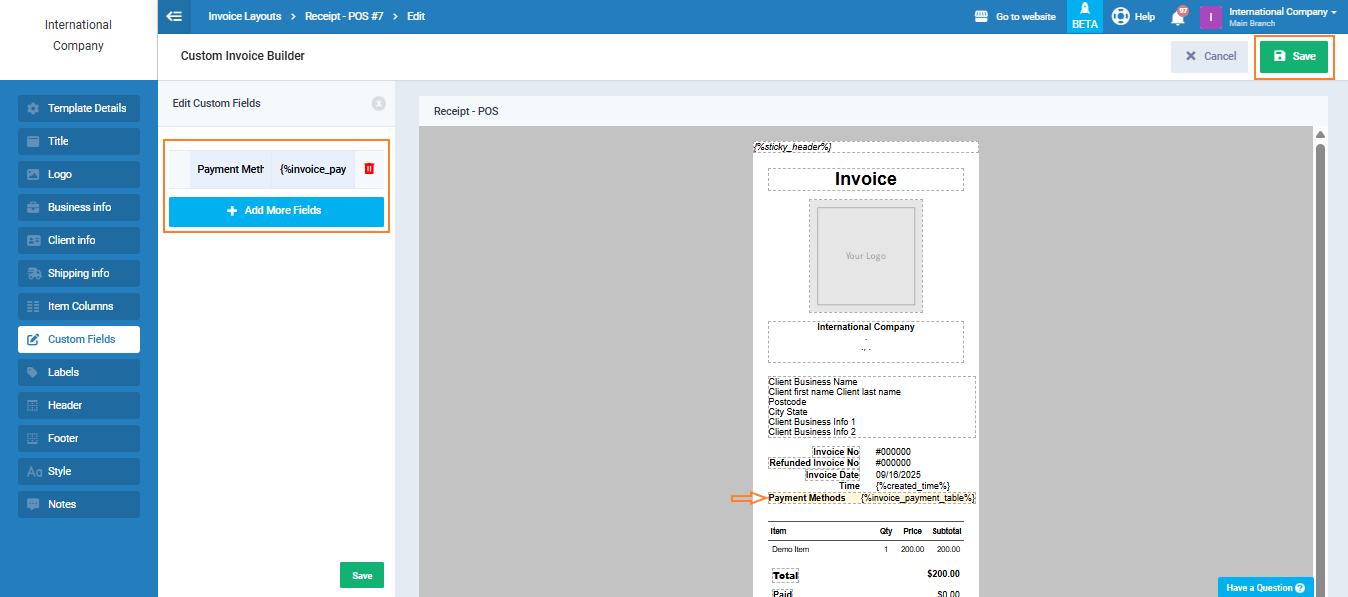Close the Edit Custom Fields panel

coord(378,103)
